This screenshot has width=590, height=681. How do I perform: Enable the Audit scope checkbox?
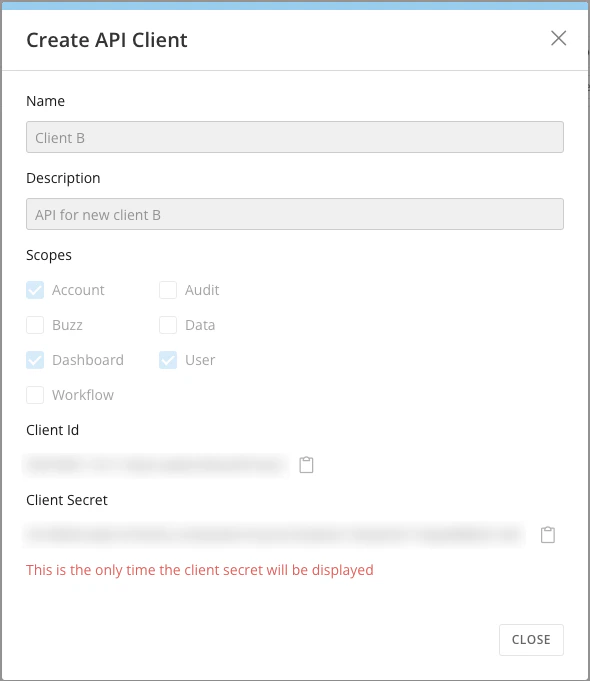168,290
